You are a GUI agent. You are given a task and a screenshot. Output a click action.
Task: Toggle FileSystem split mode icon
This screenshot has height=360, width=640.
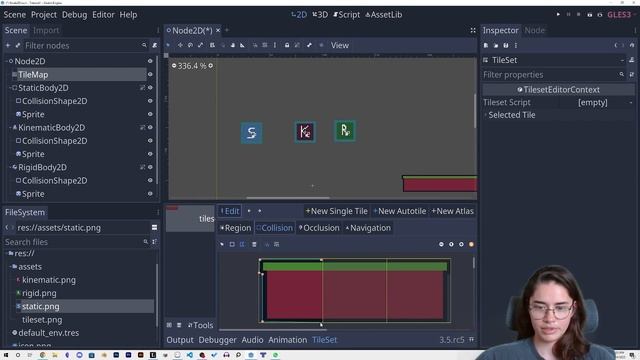[x=154, y=228]
